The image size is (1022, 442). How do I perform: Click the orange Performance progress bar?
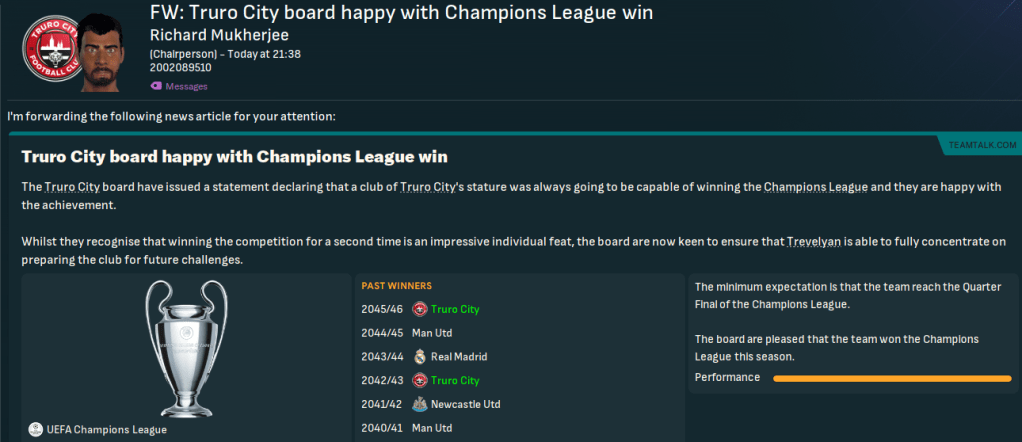892,378
